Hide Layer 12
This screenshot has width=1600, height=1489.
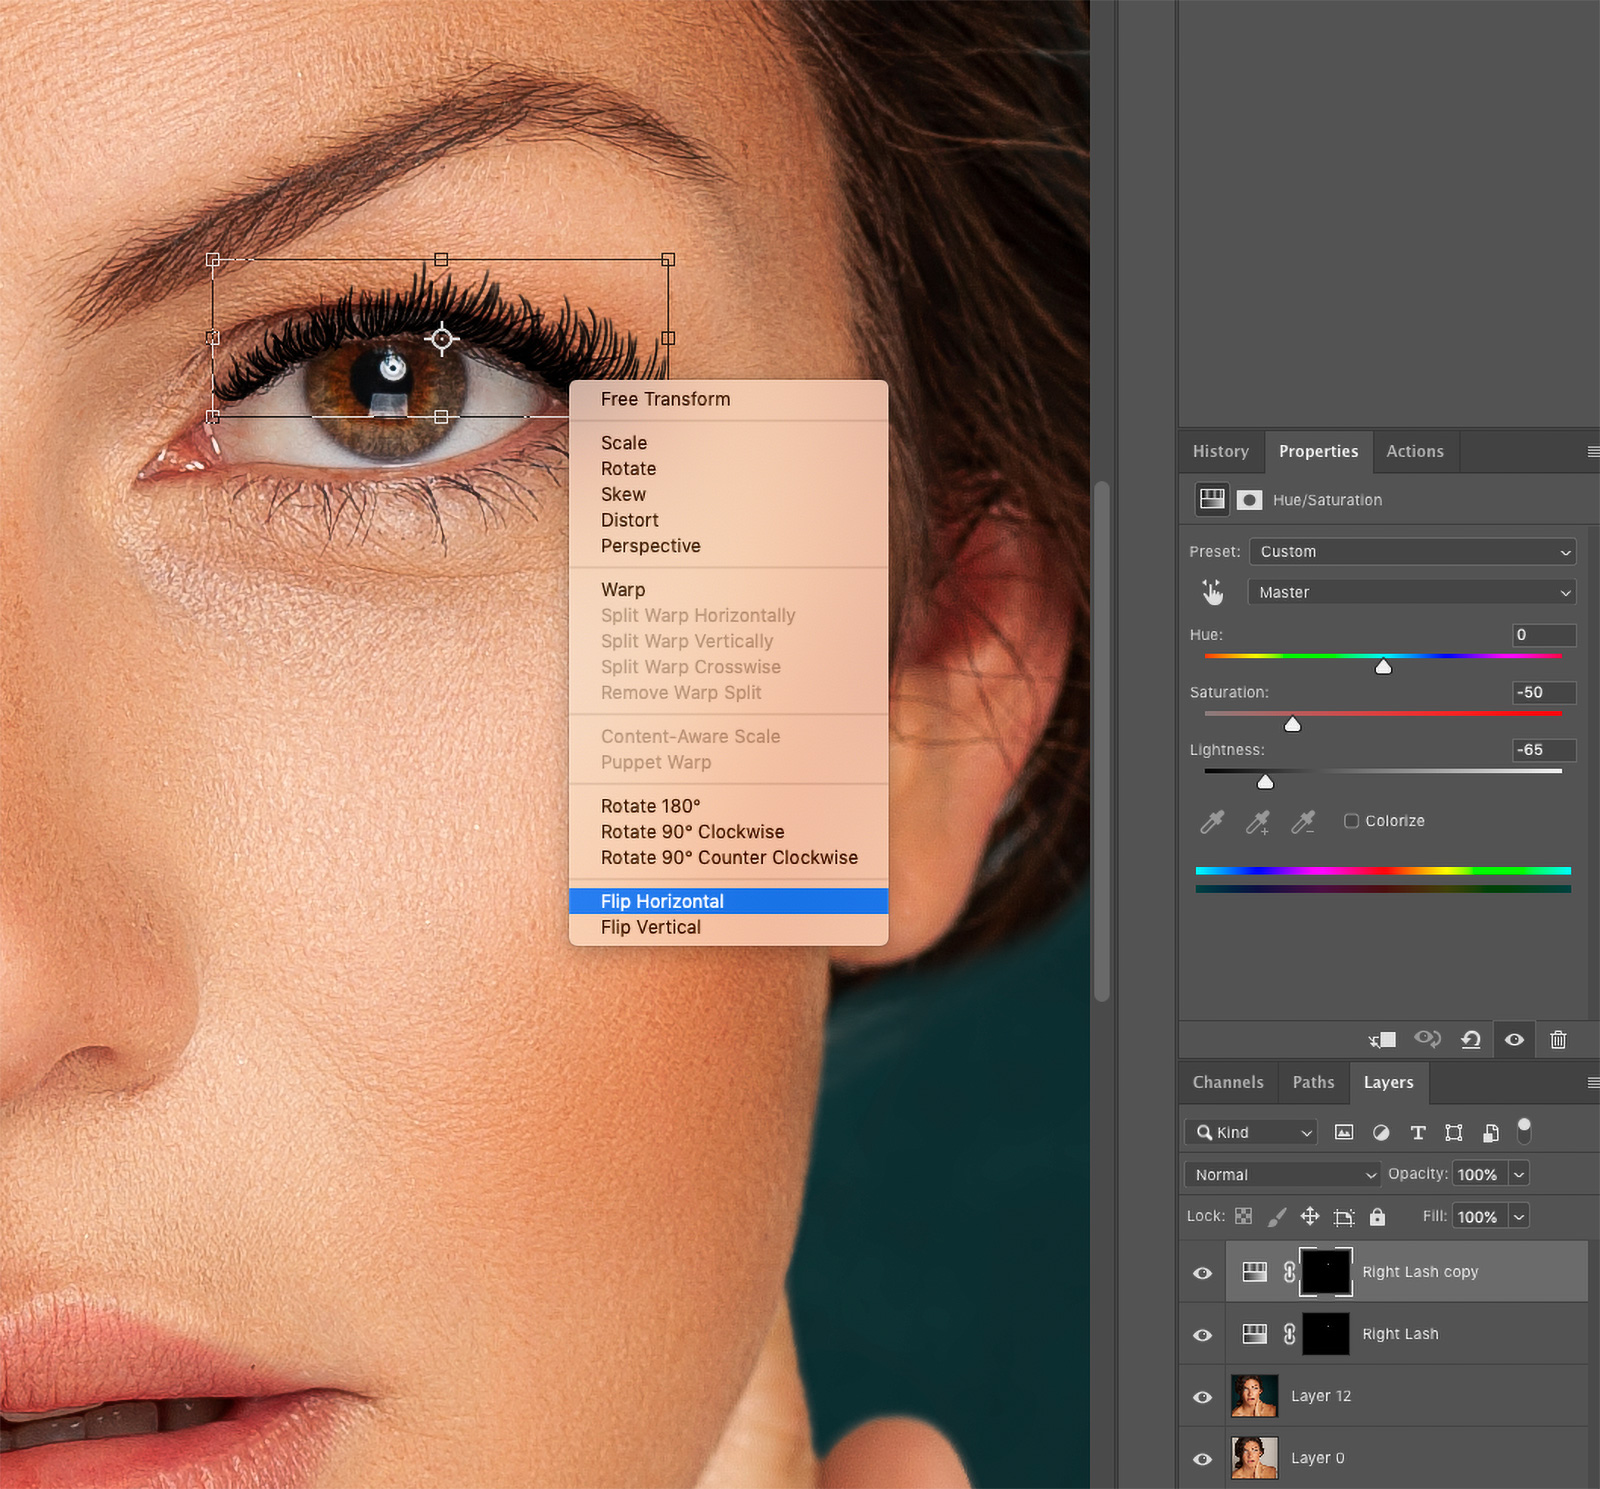point(1203,1397)
